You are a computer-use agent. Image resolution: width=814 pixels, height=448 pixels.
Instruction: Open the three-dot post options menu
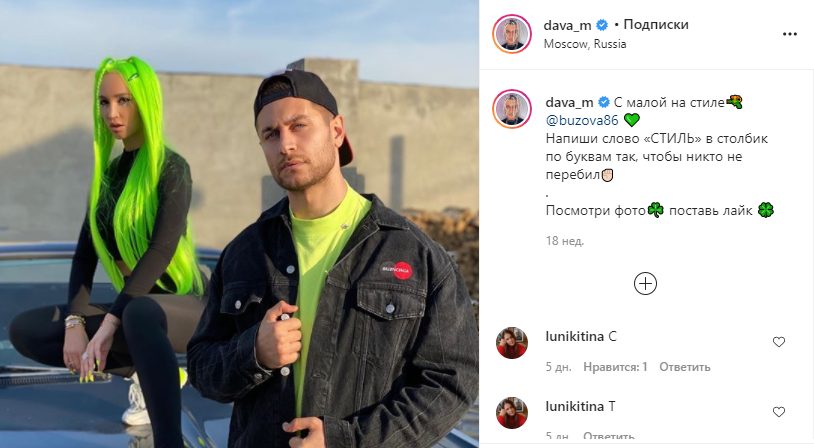click(789, 34)
